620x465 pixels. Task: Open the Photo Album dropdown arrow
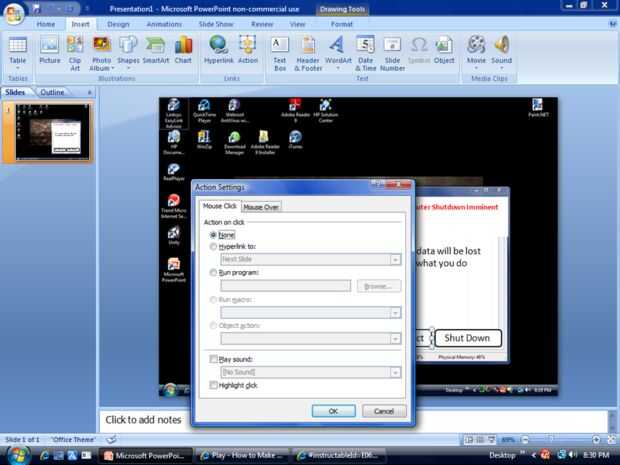pyautogui.click(x=113, y=68)
